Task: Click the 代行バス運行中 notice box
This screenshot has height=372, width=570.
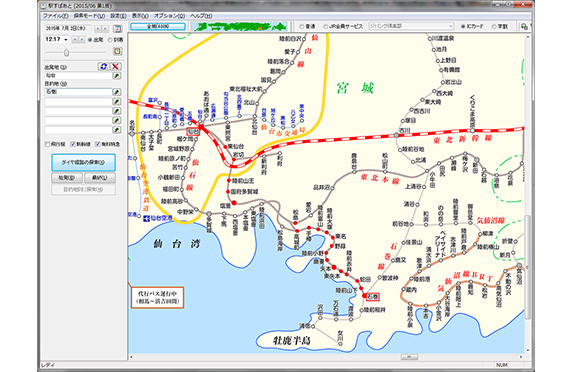Action: 157,297
